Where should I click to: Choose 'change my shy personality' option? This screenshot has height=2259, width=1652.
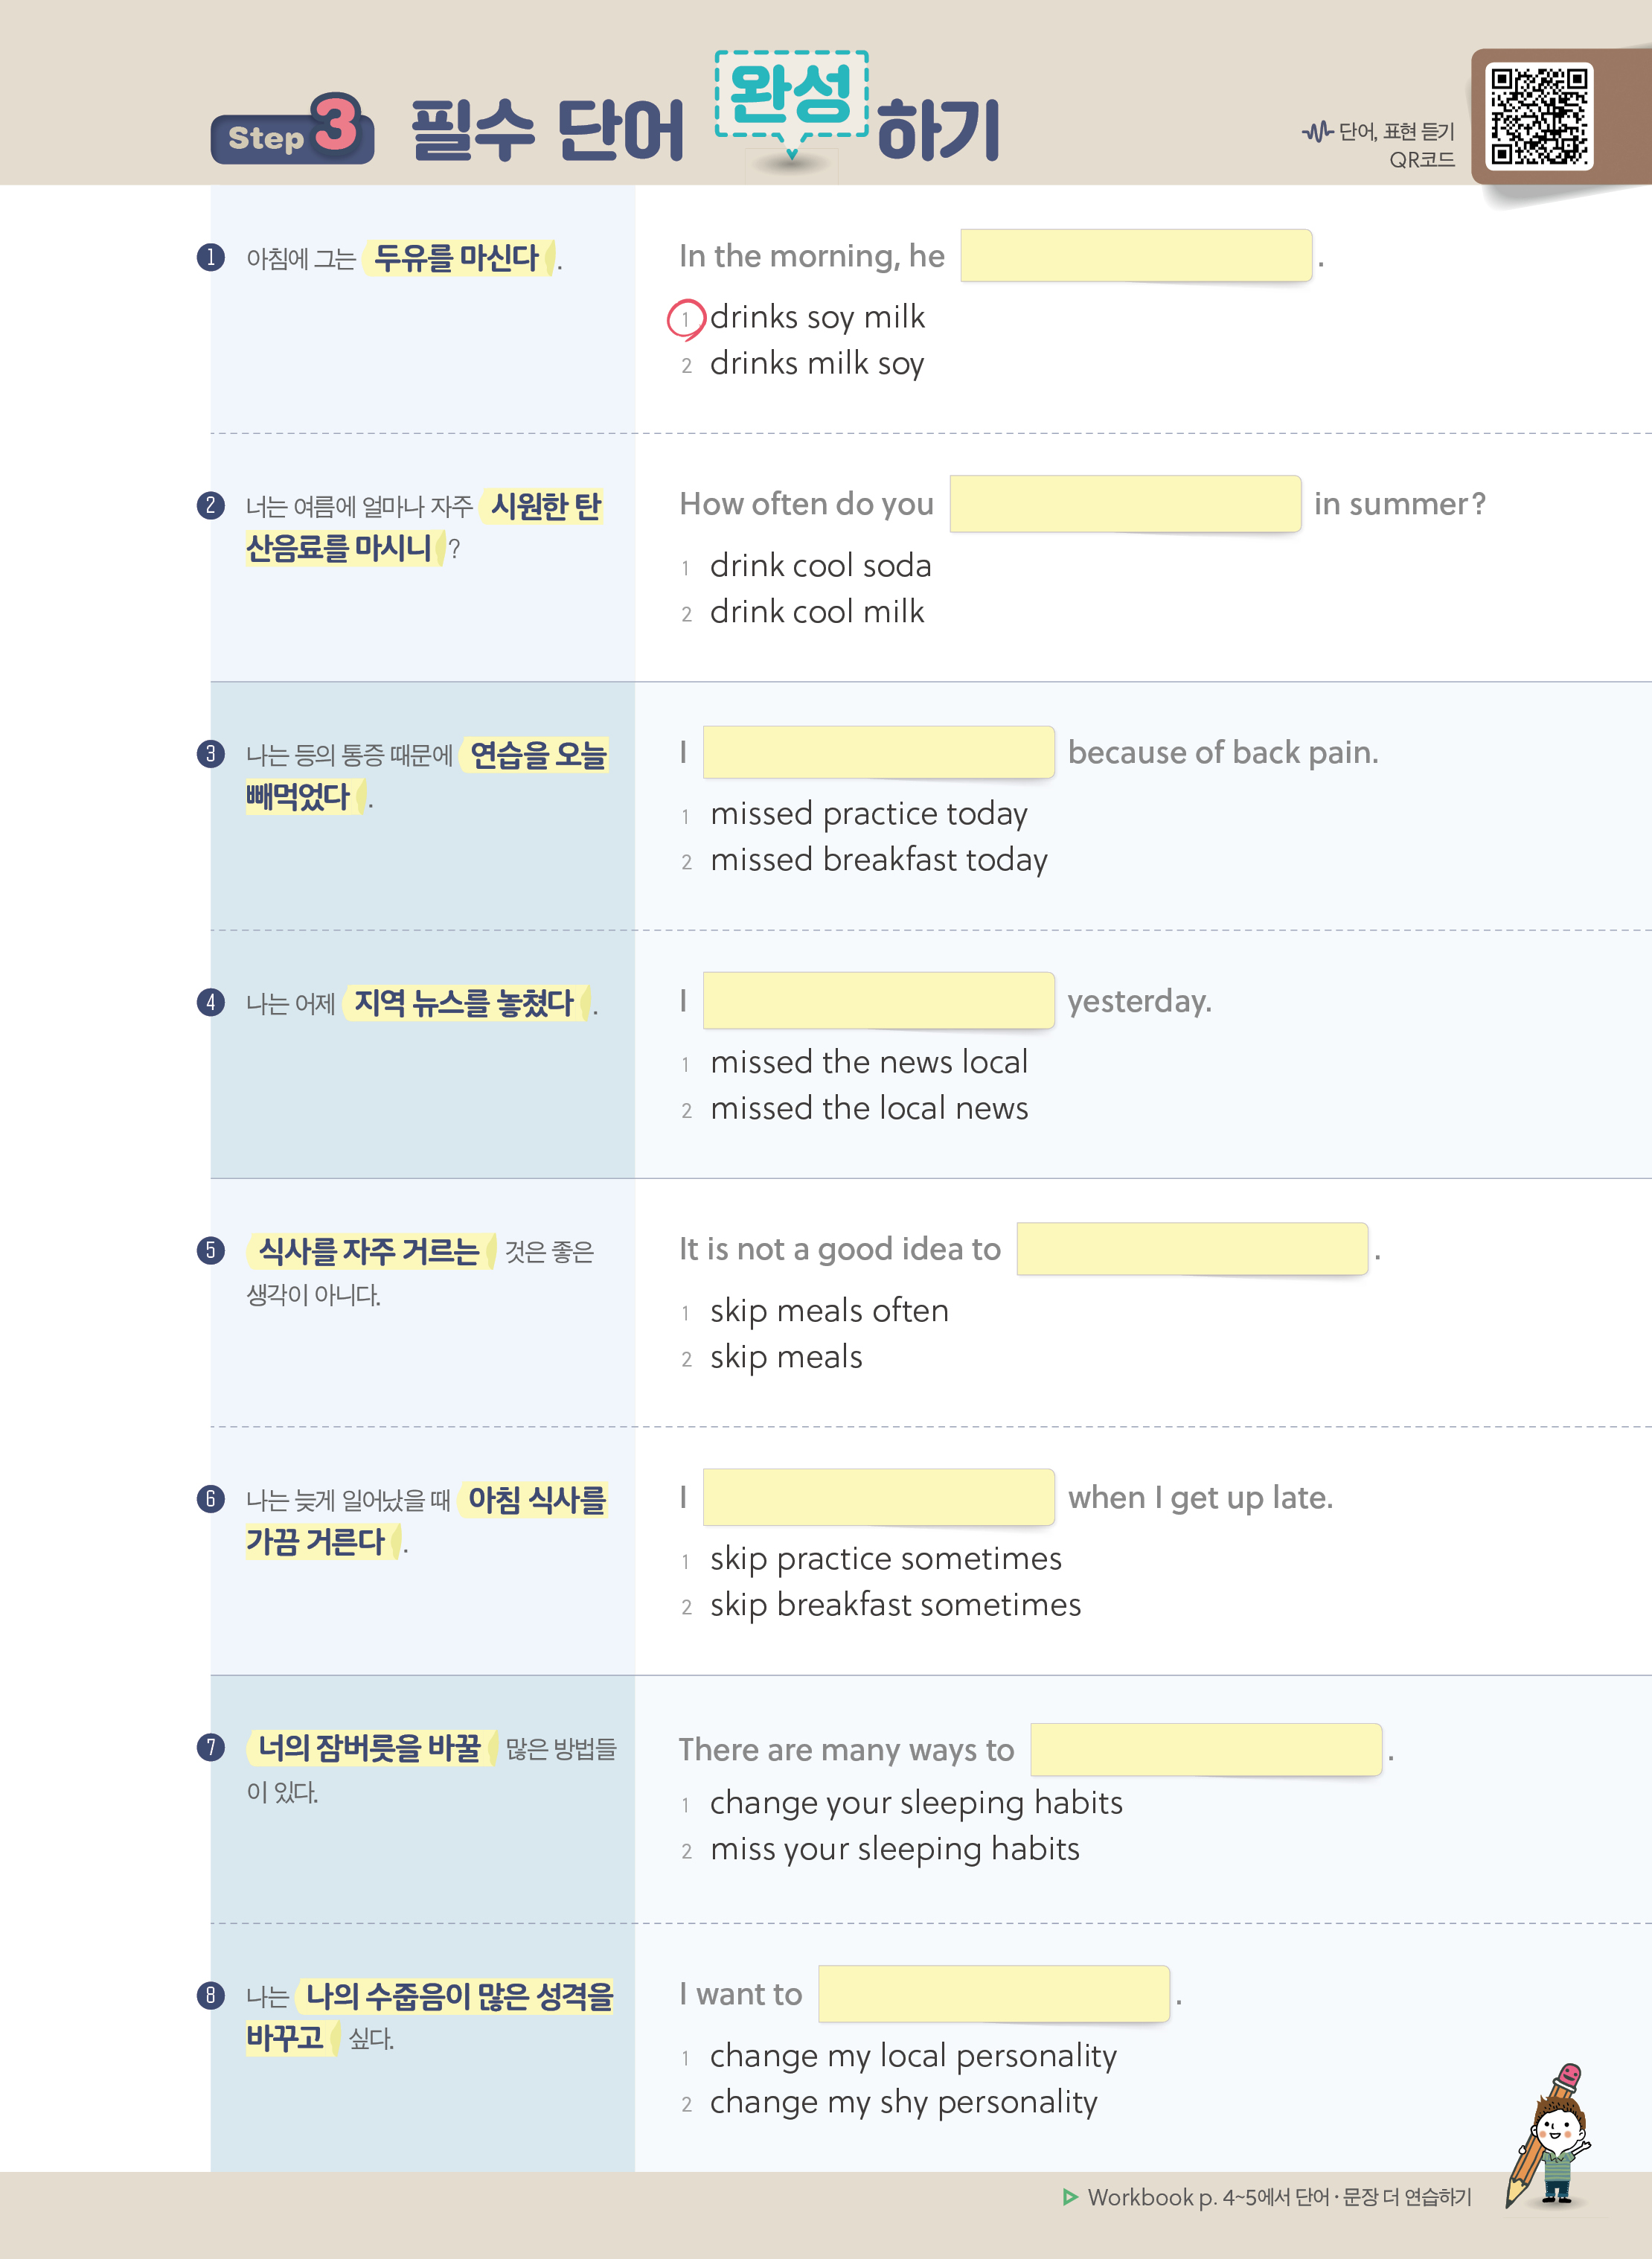tap(902, 2102)
